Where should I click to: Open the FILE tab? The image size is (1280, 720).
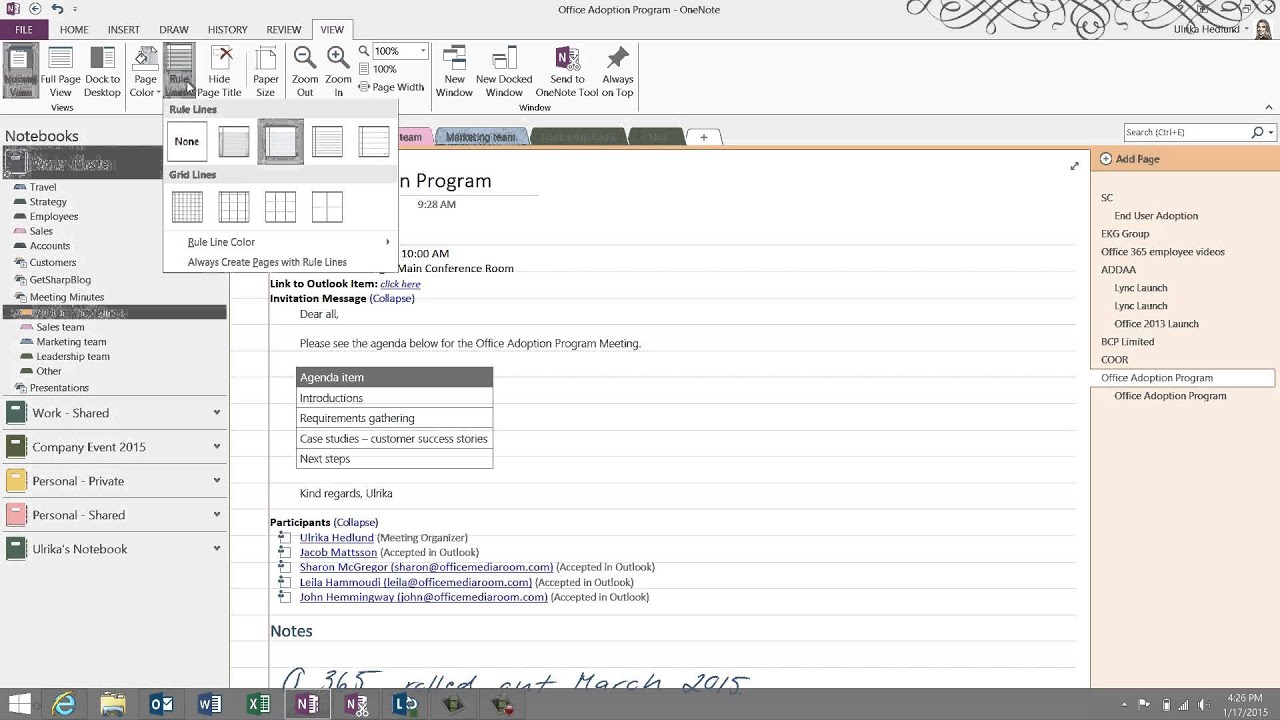tap(23, 30)
